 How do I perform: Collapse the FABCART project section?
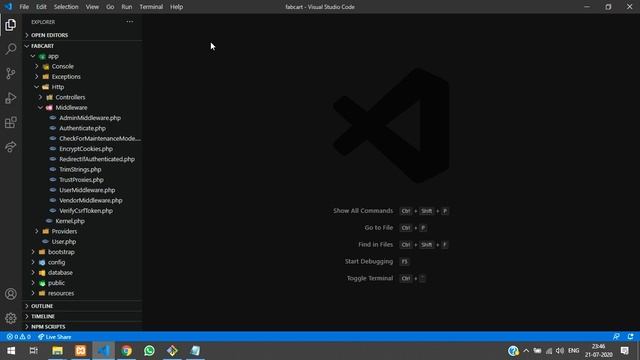pyautogui.click(x=82, y=46)
